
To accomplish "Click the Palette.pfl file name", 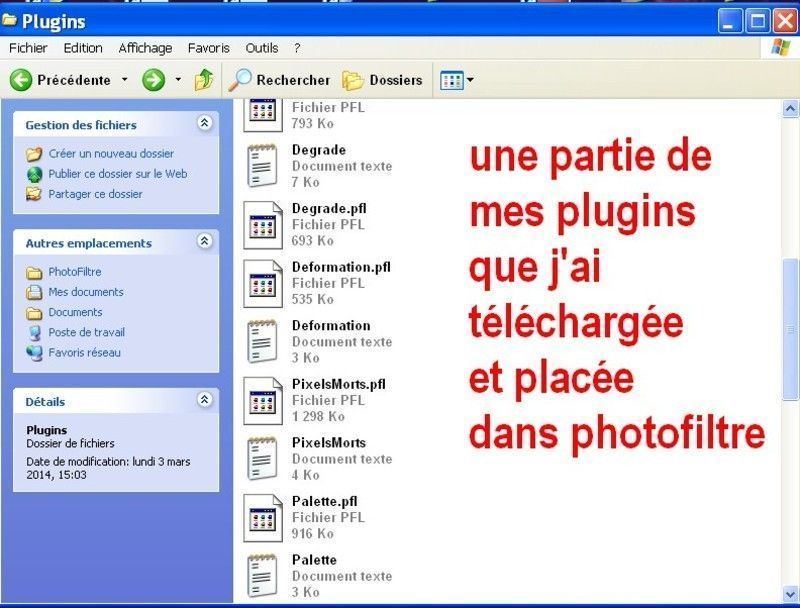I will coord(324,501).
